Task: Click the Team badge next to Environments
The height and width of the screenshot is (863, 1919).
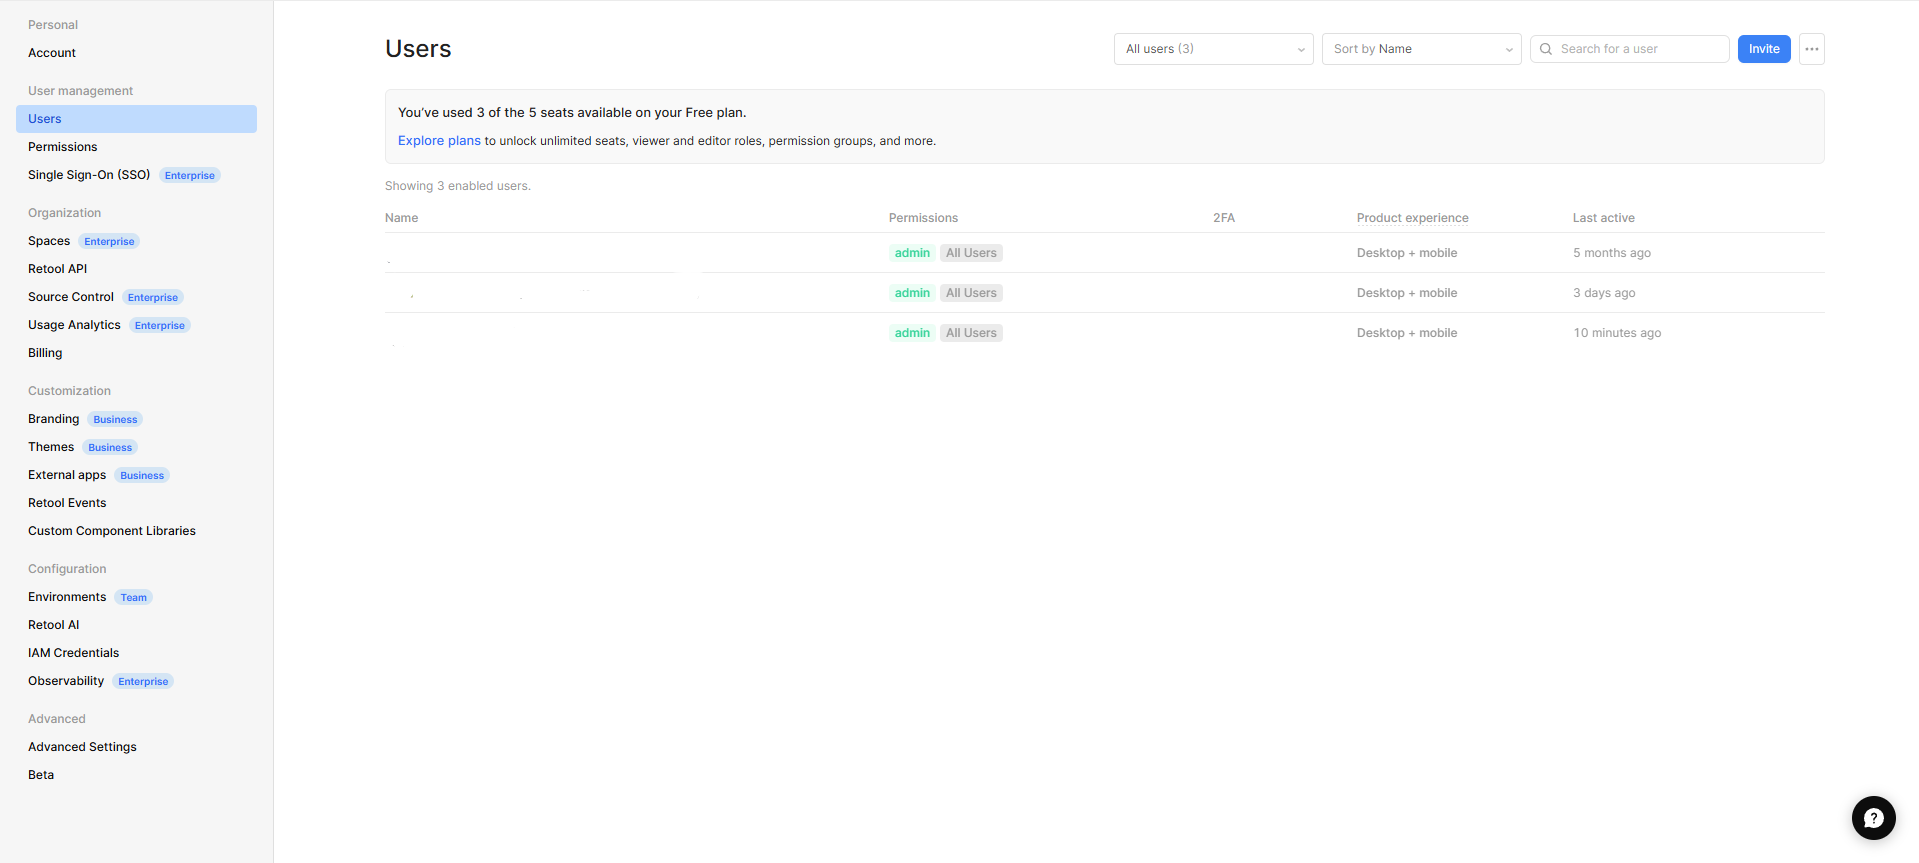Action: tap(133, 597)
